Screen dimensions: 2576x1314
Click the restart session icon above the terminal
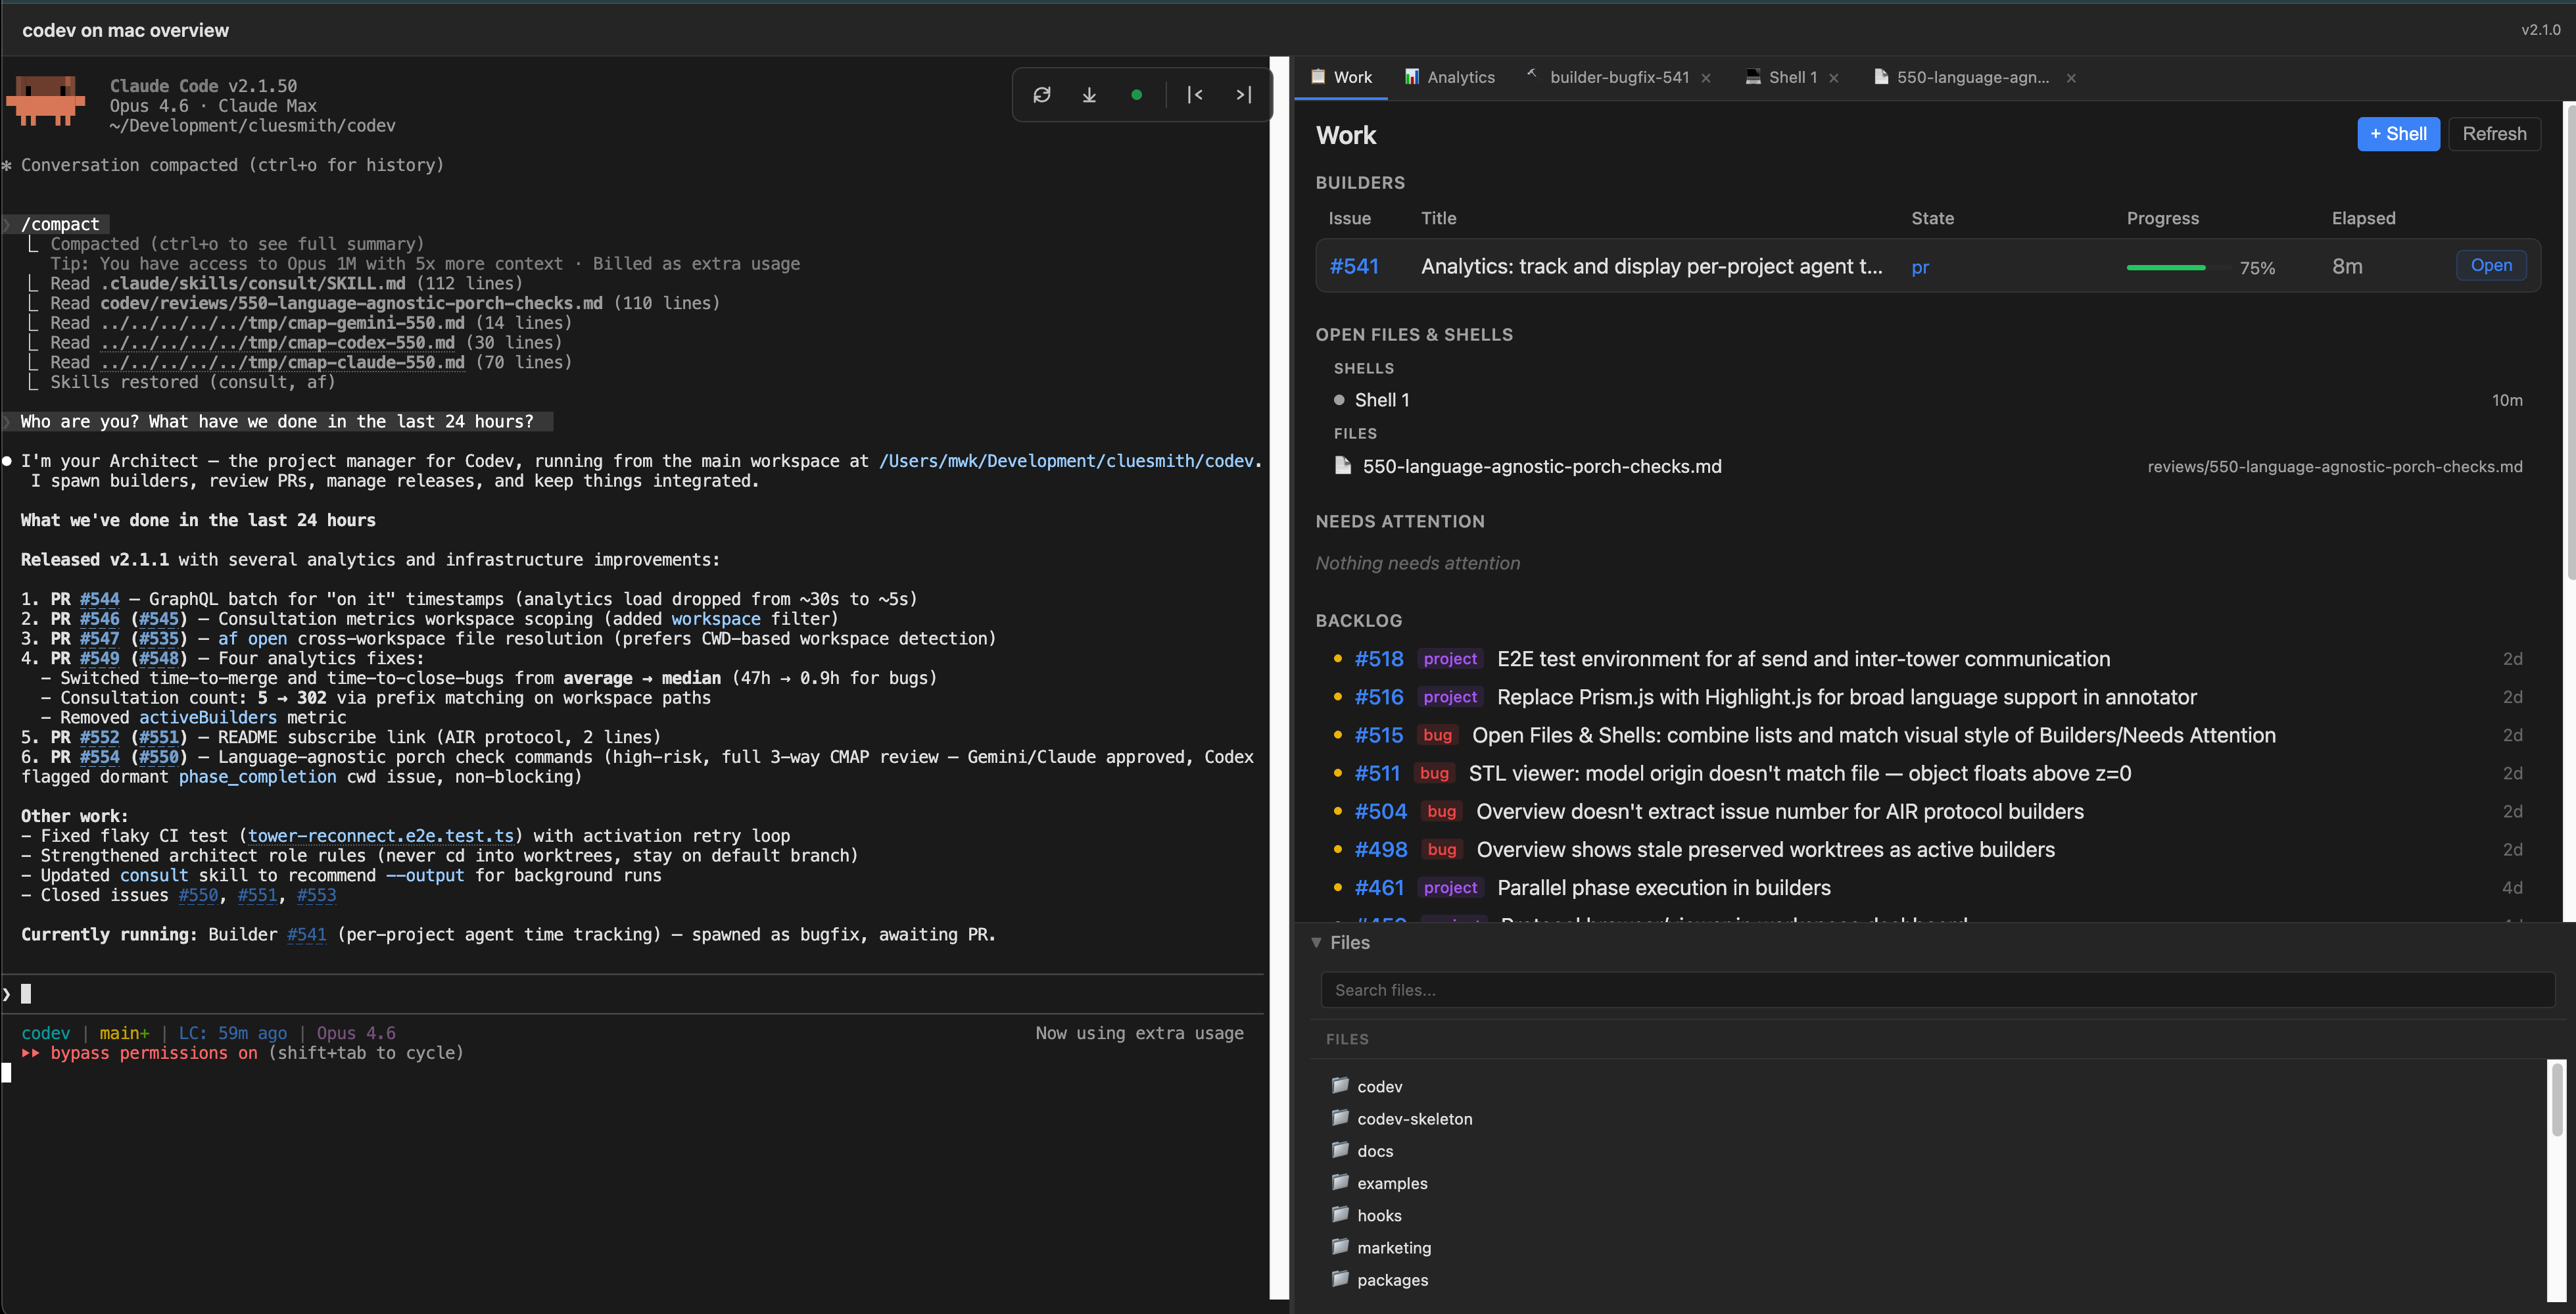[1042, 94]
